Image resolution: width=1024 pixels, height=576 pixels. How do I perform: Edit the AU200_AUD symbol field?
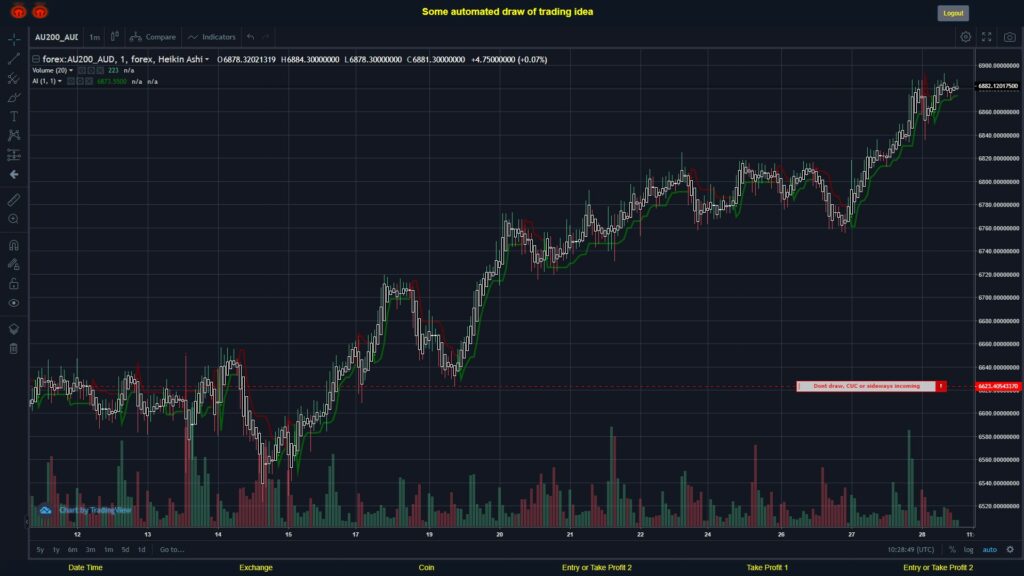(56, 37)
